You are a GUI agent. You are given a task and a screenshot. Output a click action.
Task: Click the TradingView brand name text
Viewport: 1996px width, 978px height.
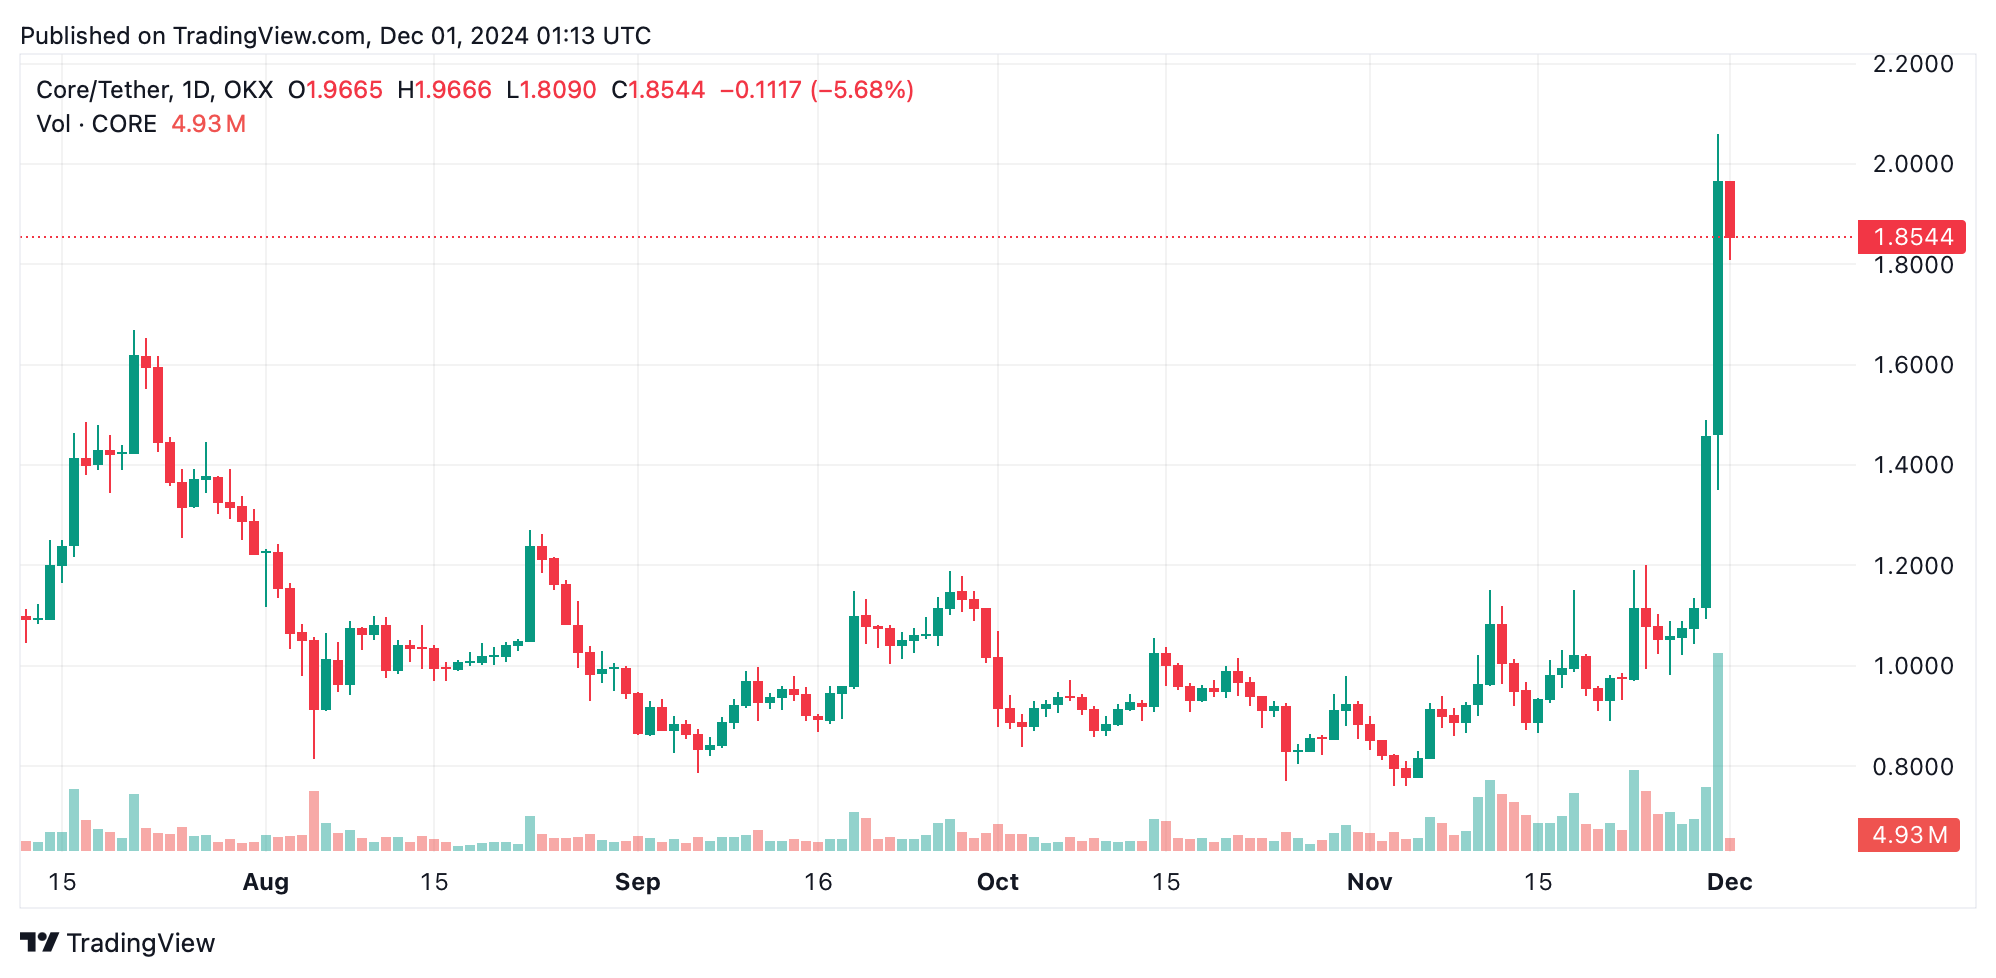141,943
